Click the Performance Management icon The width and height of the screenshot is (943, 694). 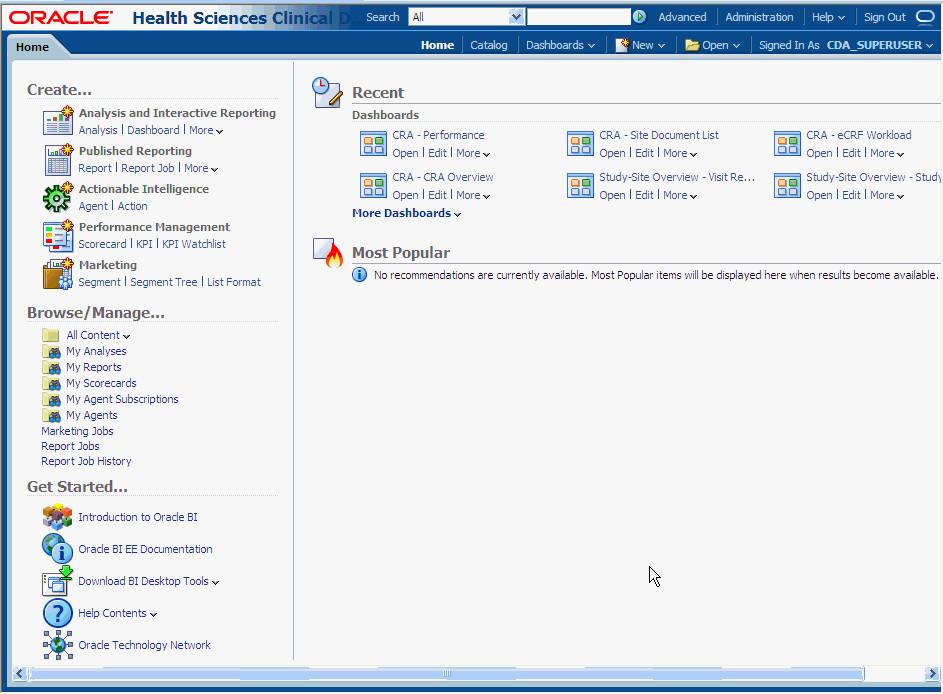[x=58, y=235]
